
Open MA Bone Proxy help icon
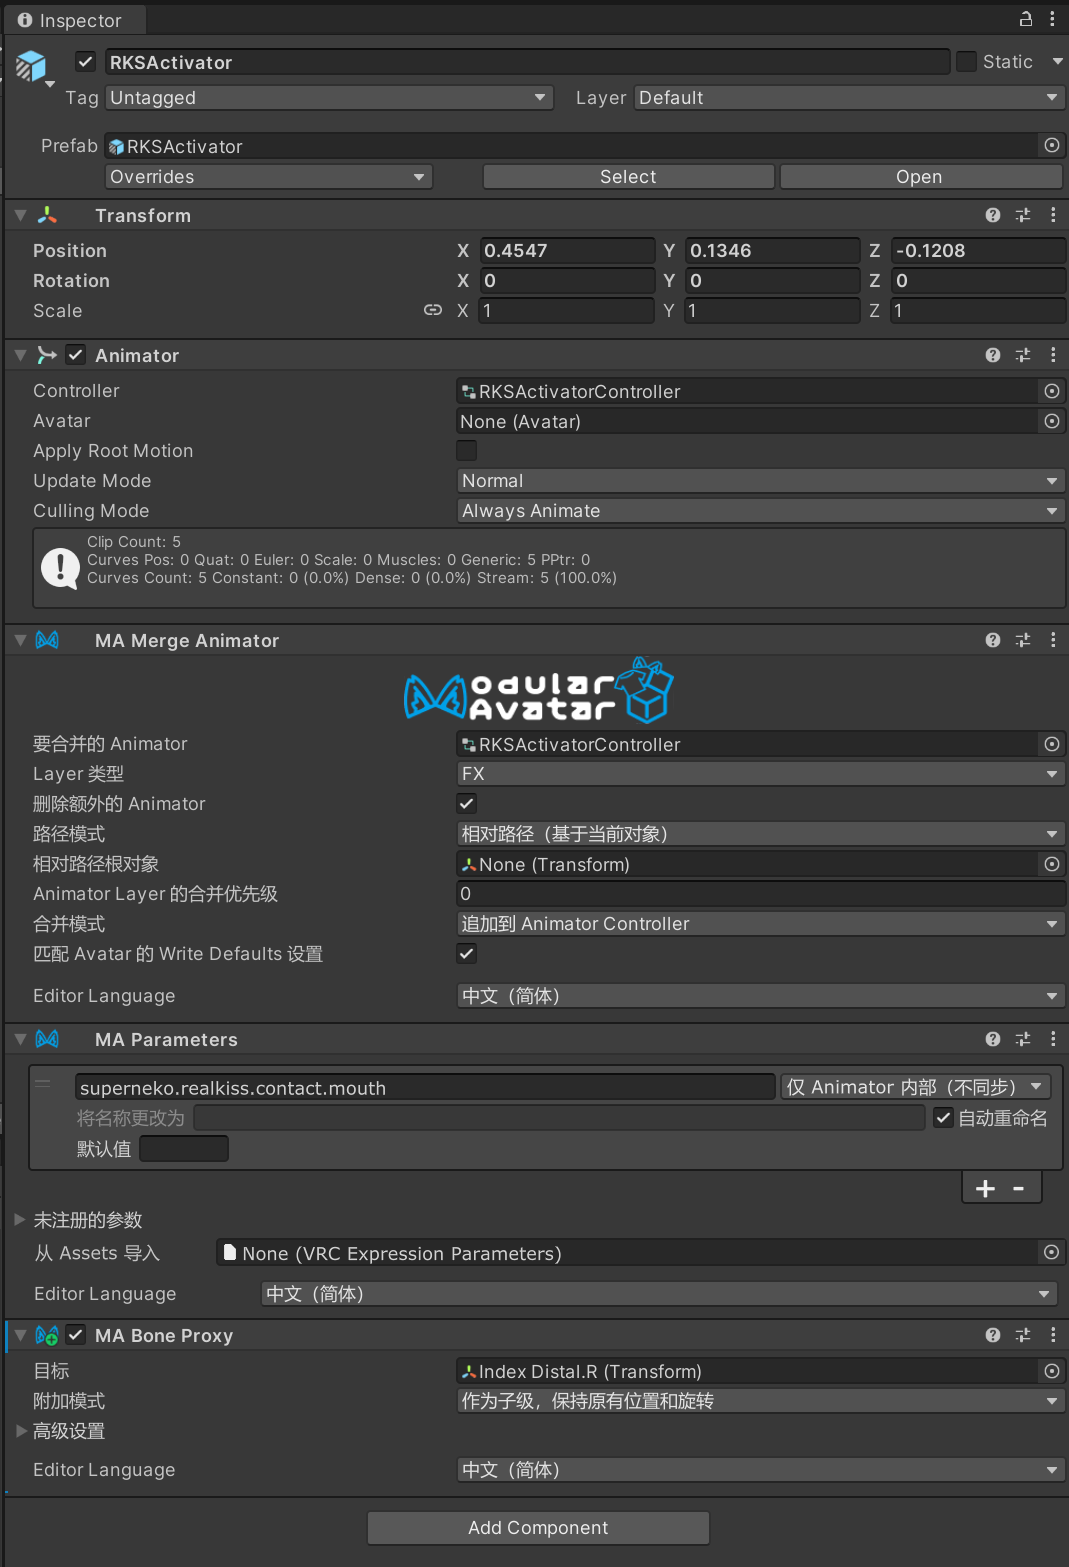992,1335
